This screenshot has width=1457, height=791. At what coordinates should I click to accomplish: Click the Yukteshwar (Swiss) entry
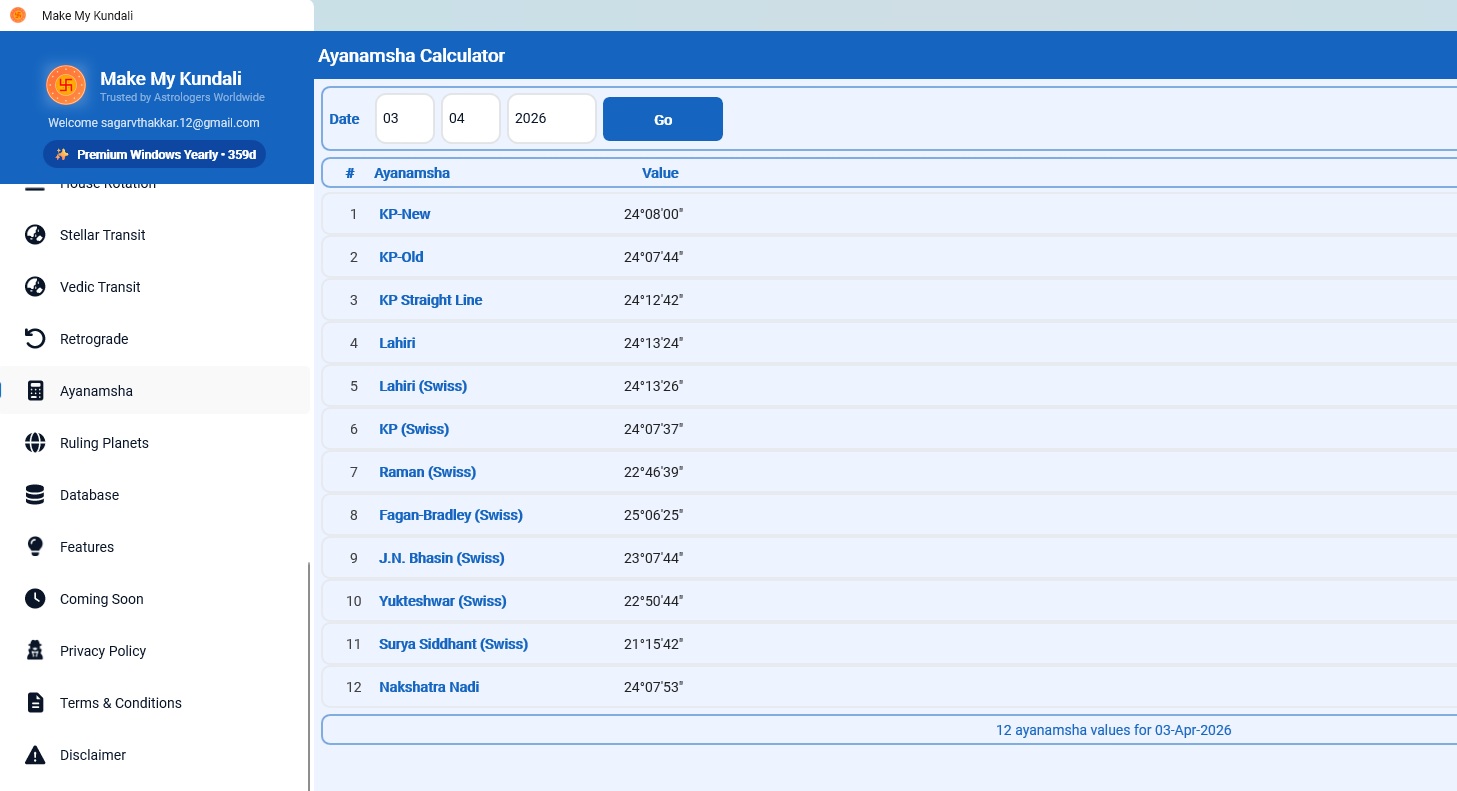pos(443,601)
